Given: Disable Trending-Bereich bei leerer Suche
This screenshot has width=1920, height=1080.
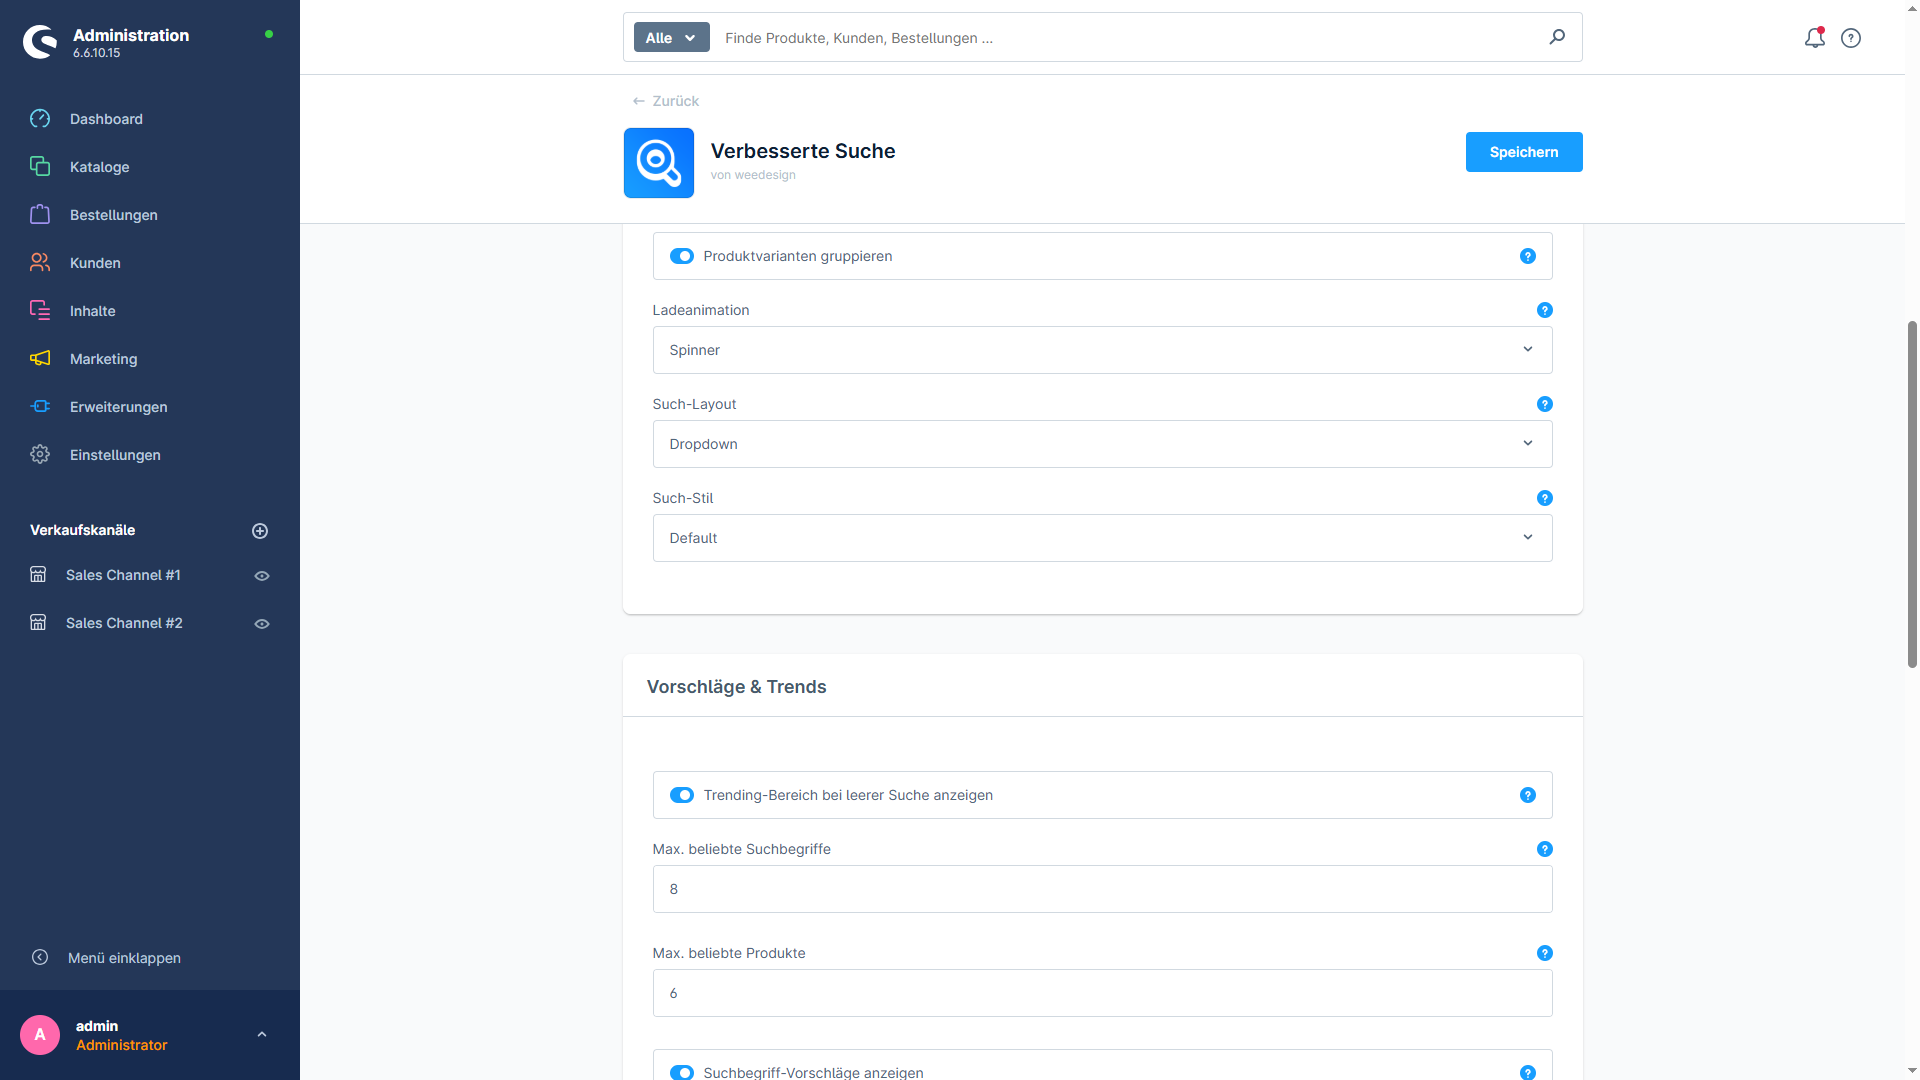Looking at the screenshot, I should click(x=682, y=795).
